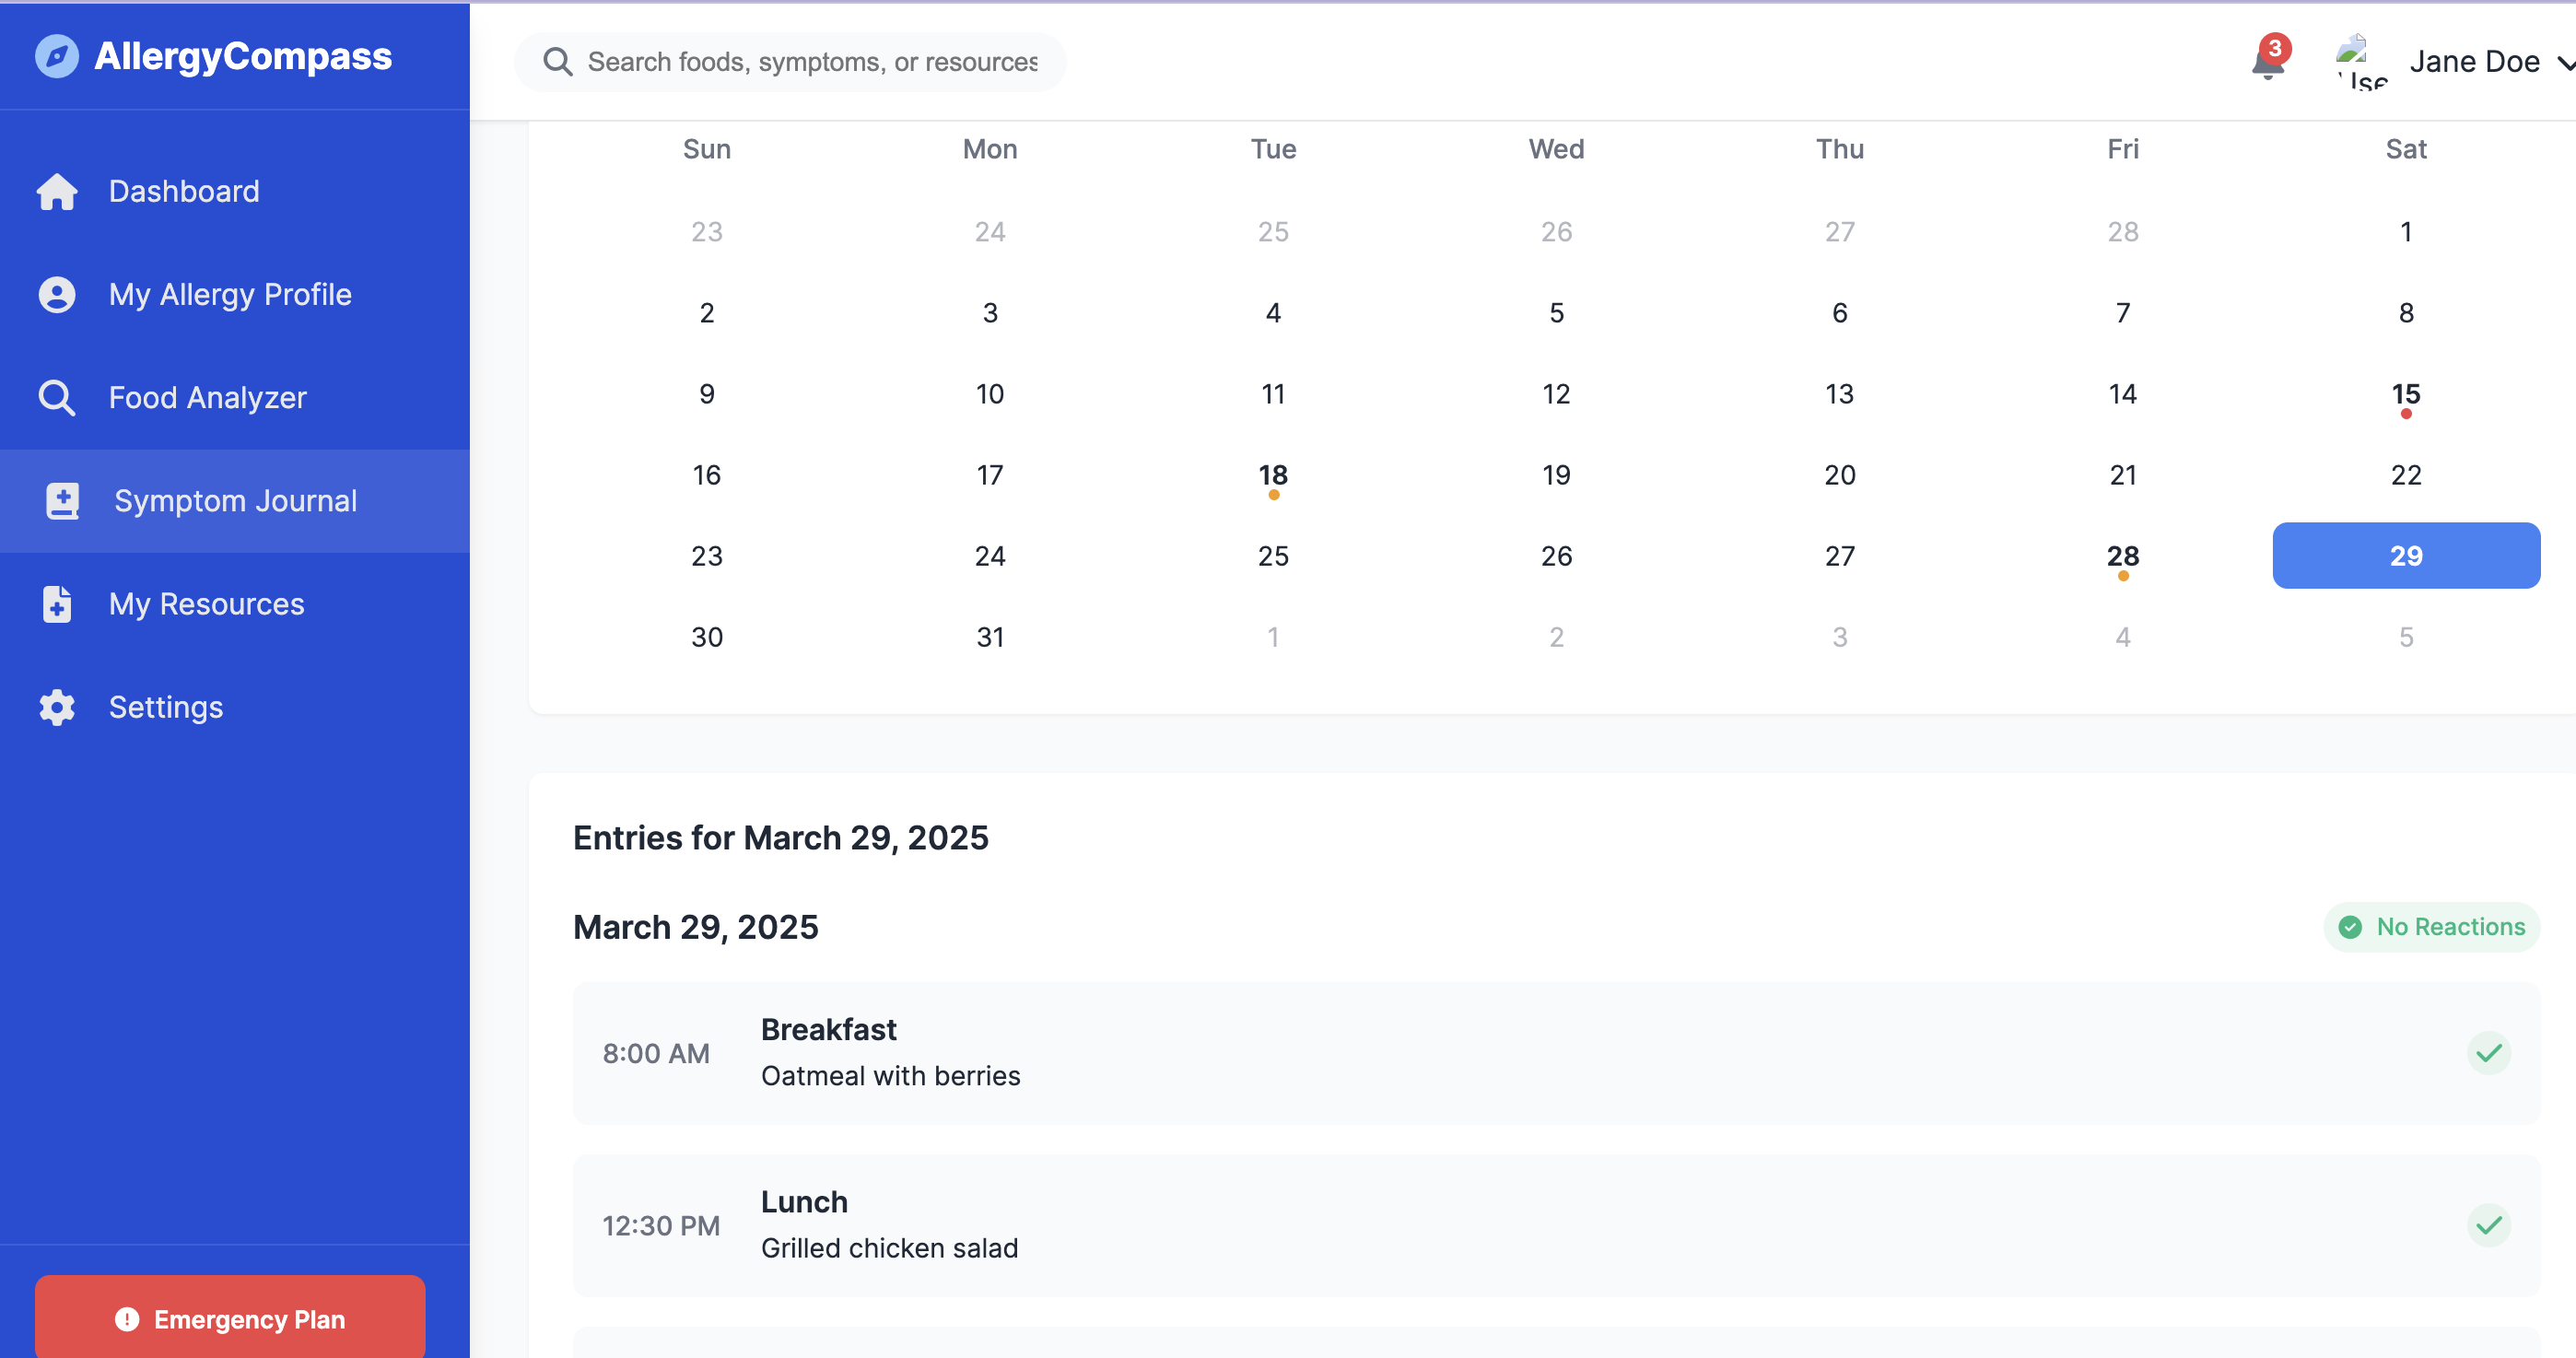
Task: Click the Food Analyzer magnifier icon
Action: 57,398
